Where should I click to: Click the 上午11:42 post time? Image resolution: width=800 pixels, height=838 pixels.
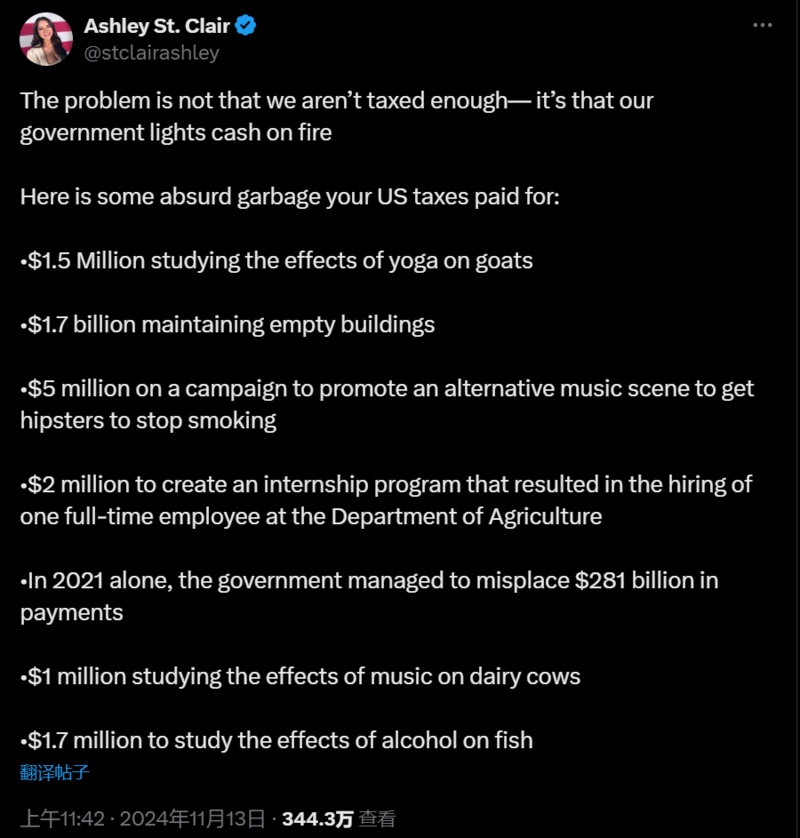[63, 818]
